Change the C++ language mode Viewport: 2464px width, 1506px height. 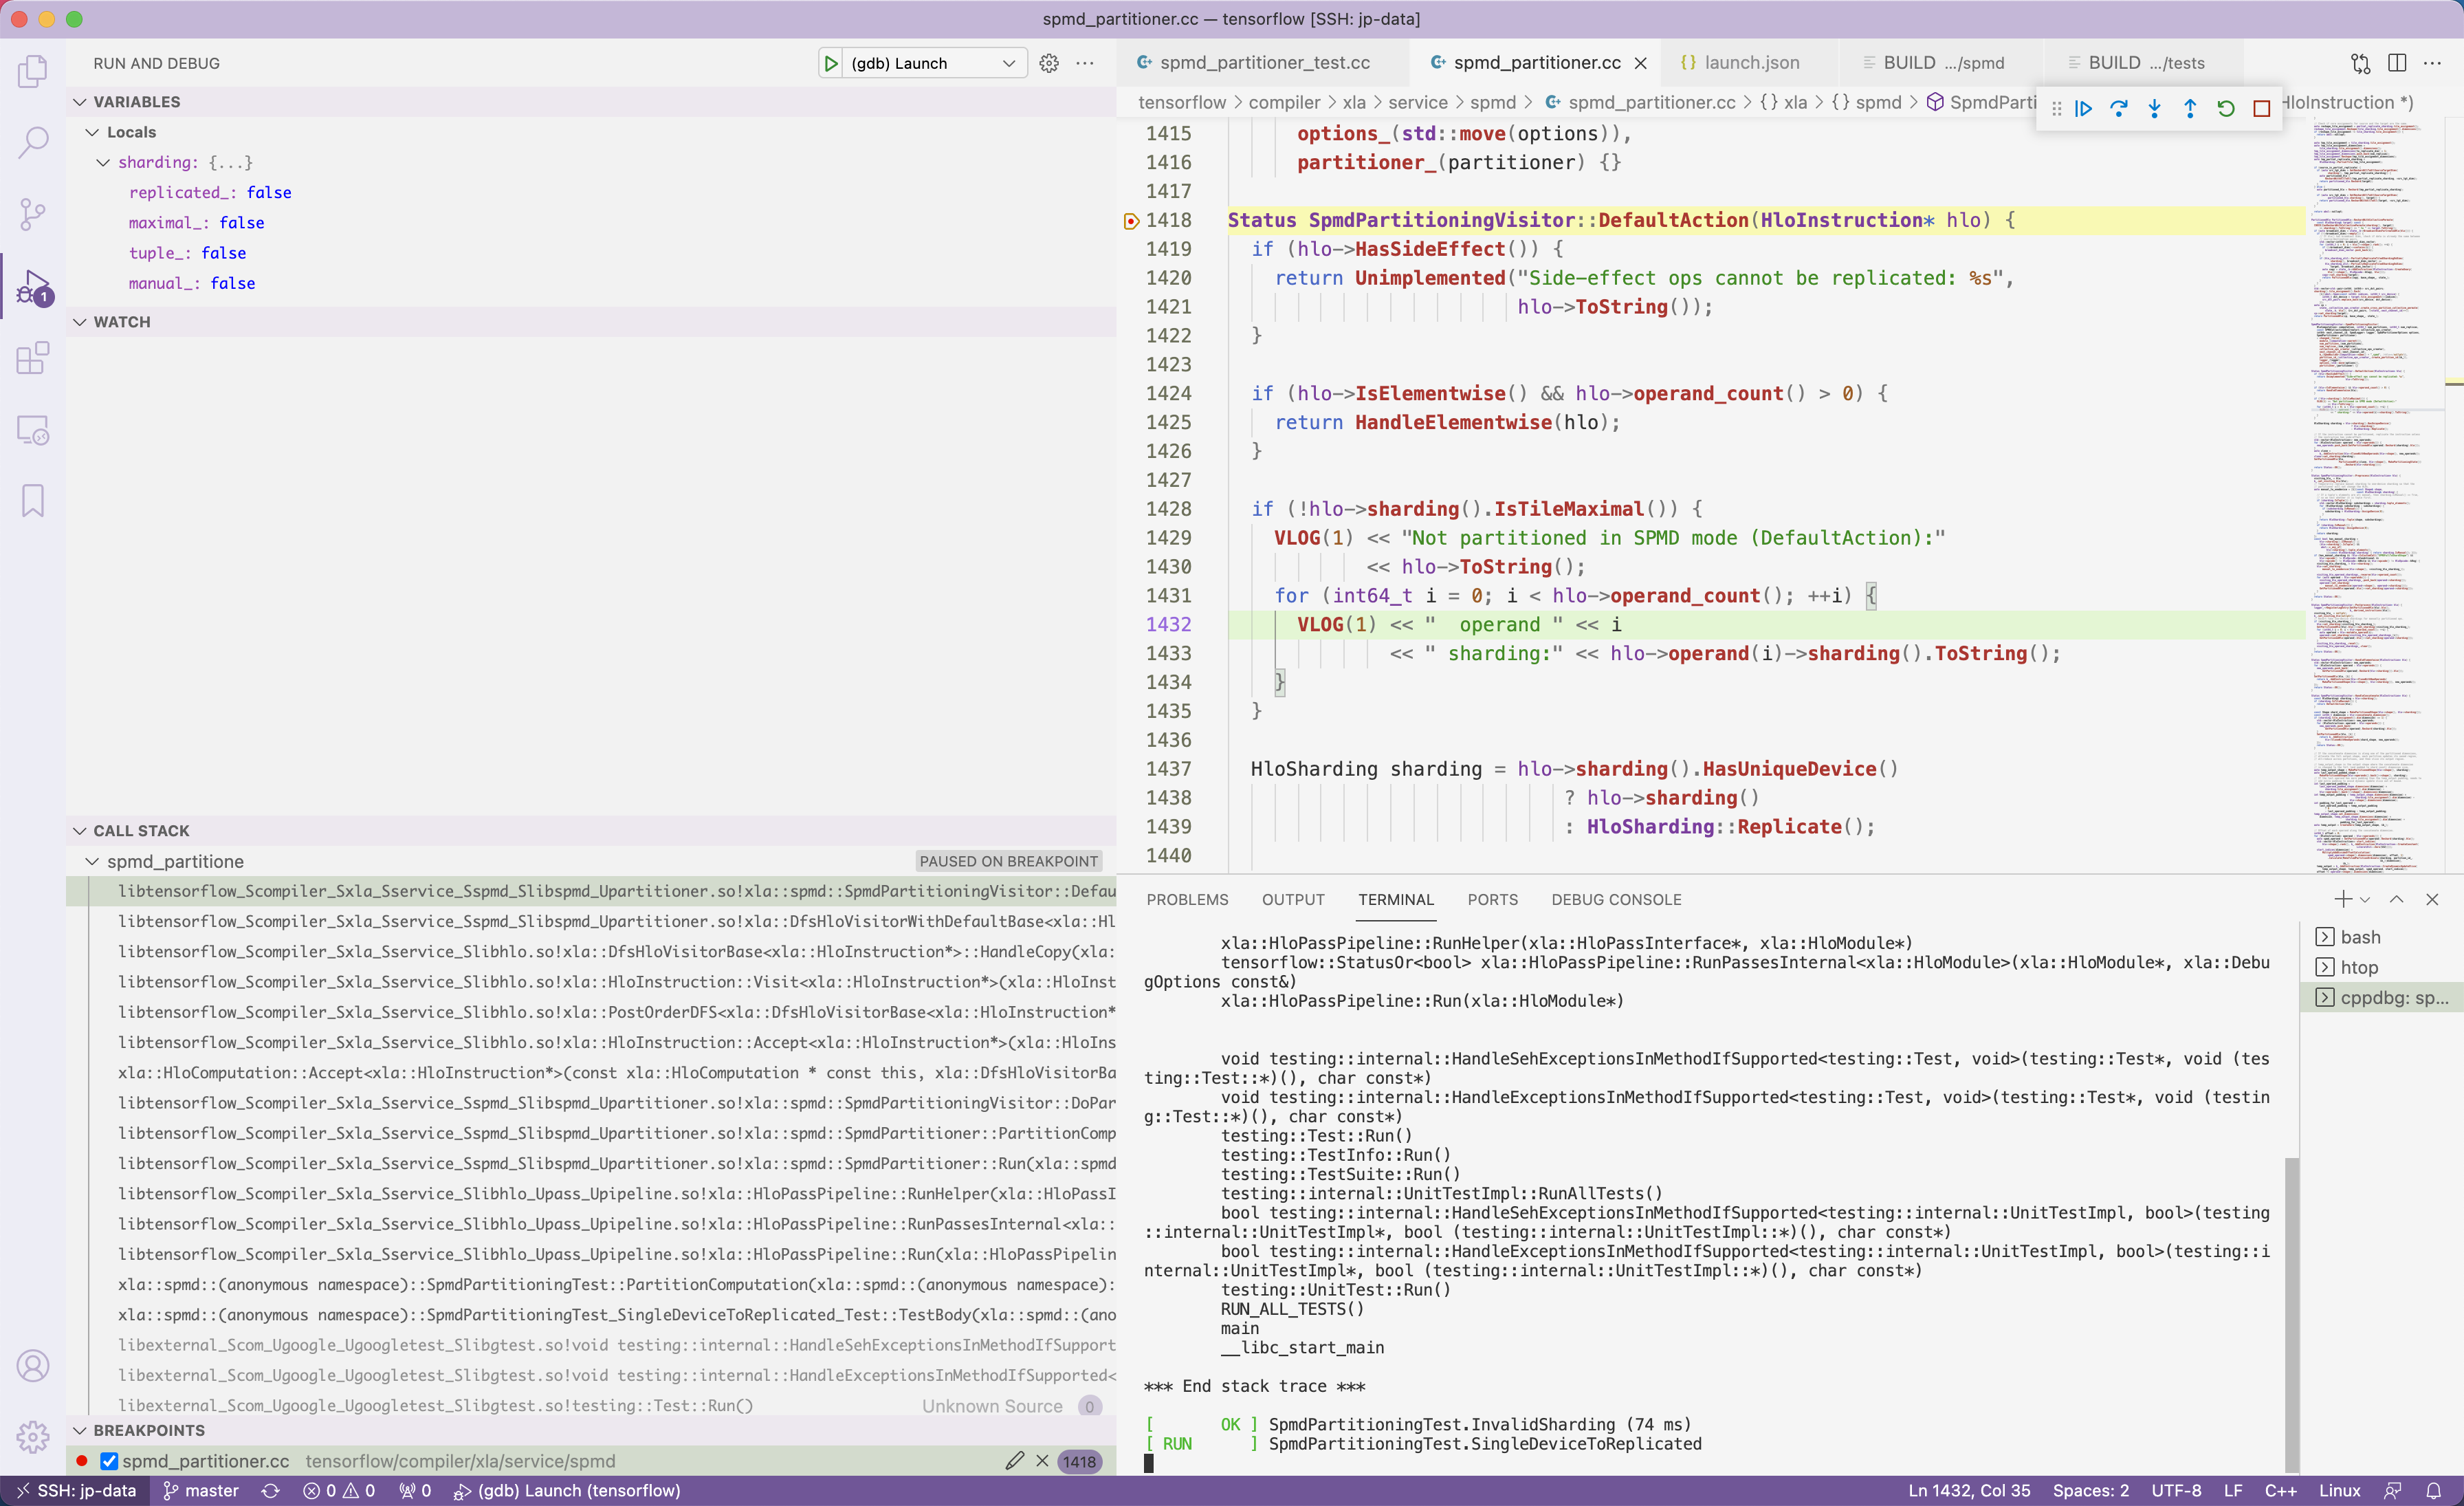[2280, 1490]
